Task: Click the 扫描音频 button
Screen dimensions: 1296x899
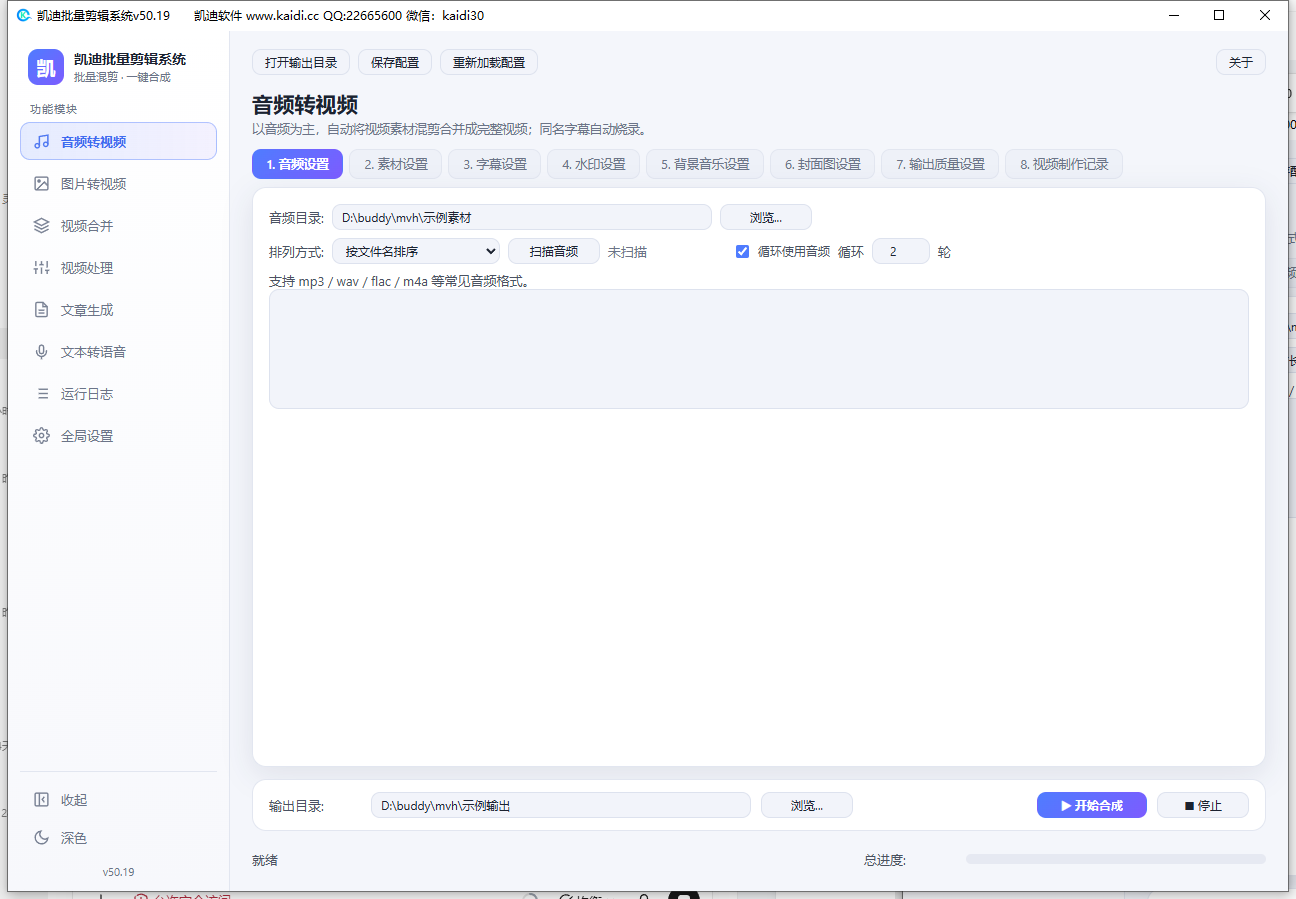Action: point(554,251)
